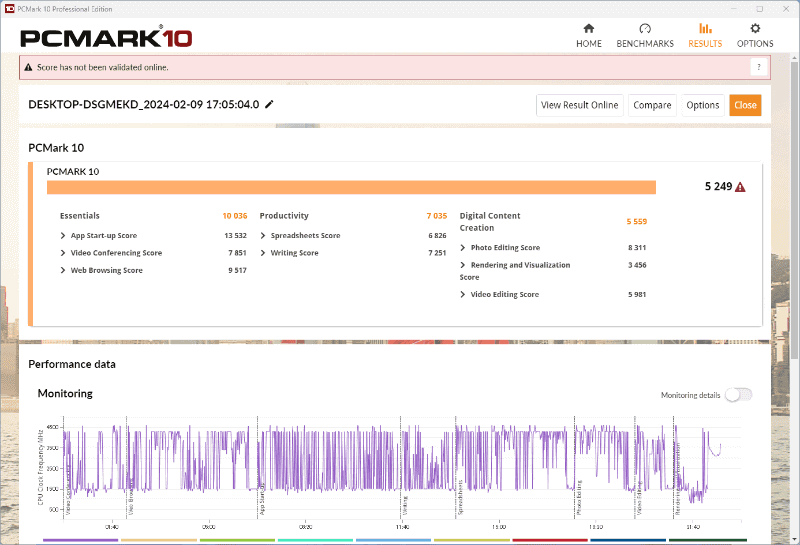Click the Essentials score 10 036
The width and height of the screenshot is (800, 545).
coord(235,216)
